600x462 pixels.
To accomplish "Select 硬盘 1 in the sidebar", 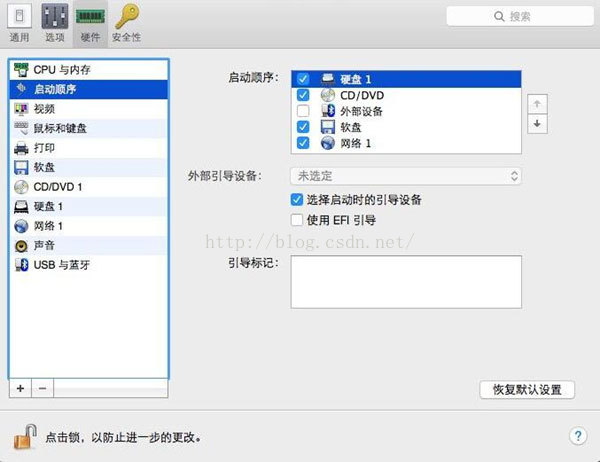I will pyautogui.click(x=88, y=206).
